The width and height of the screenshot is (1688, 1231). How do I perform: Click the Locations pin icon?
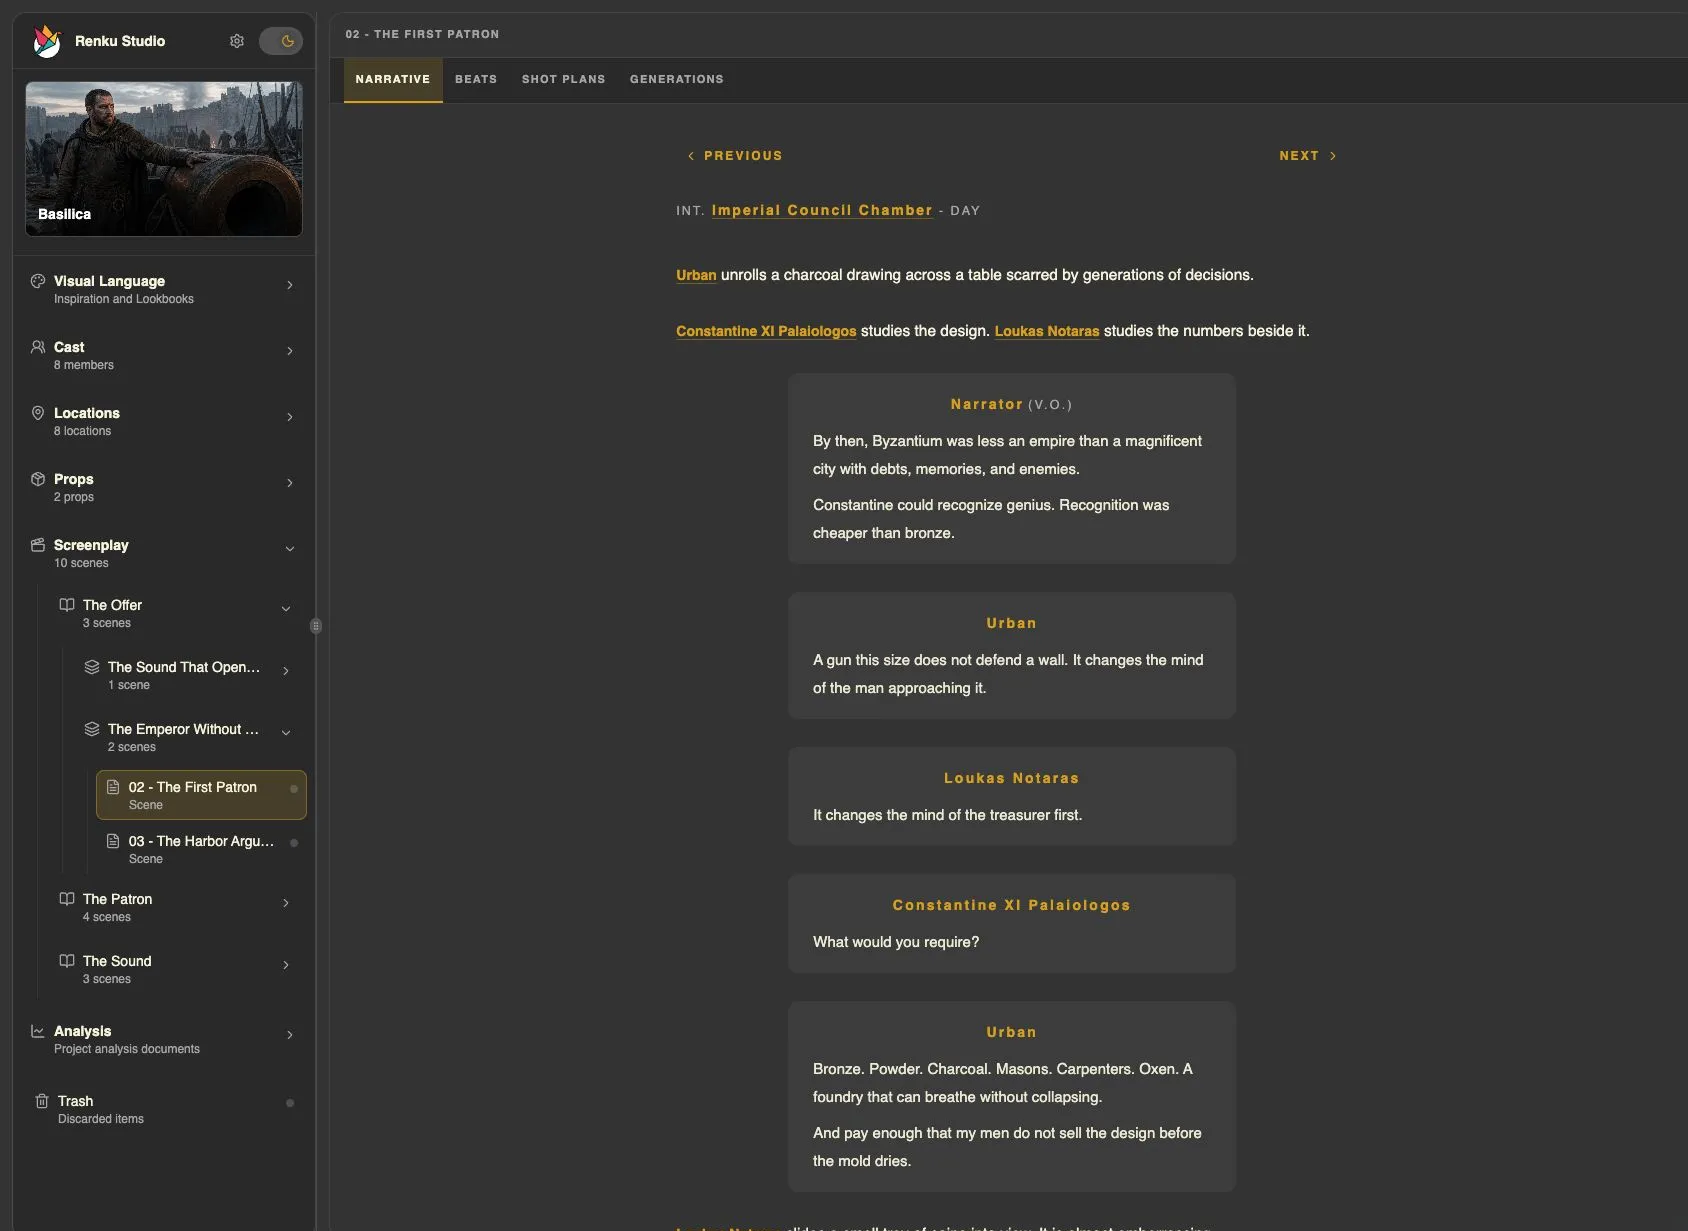pos(38,413)
